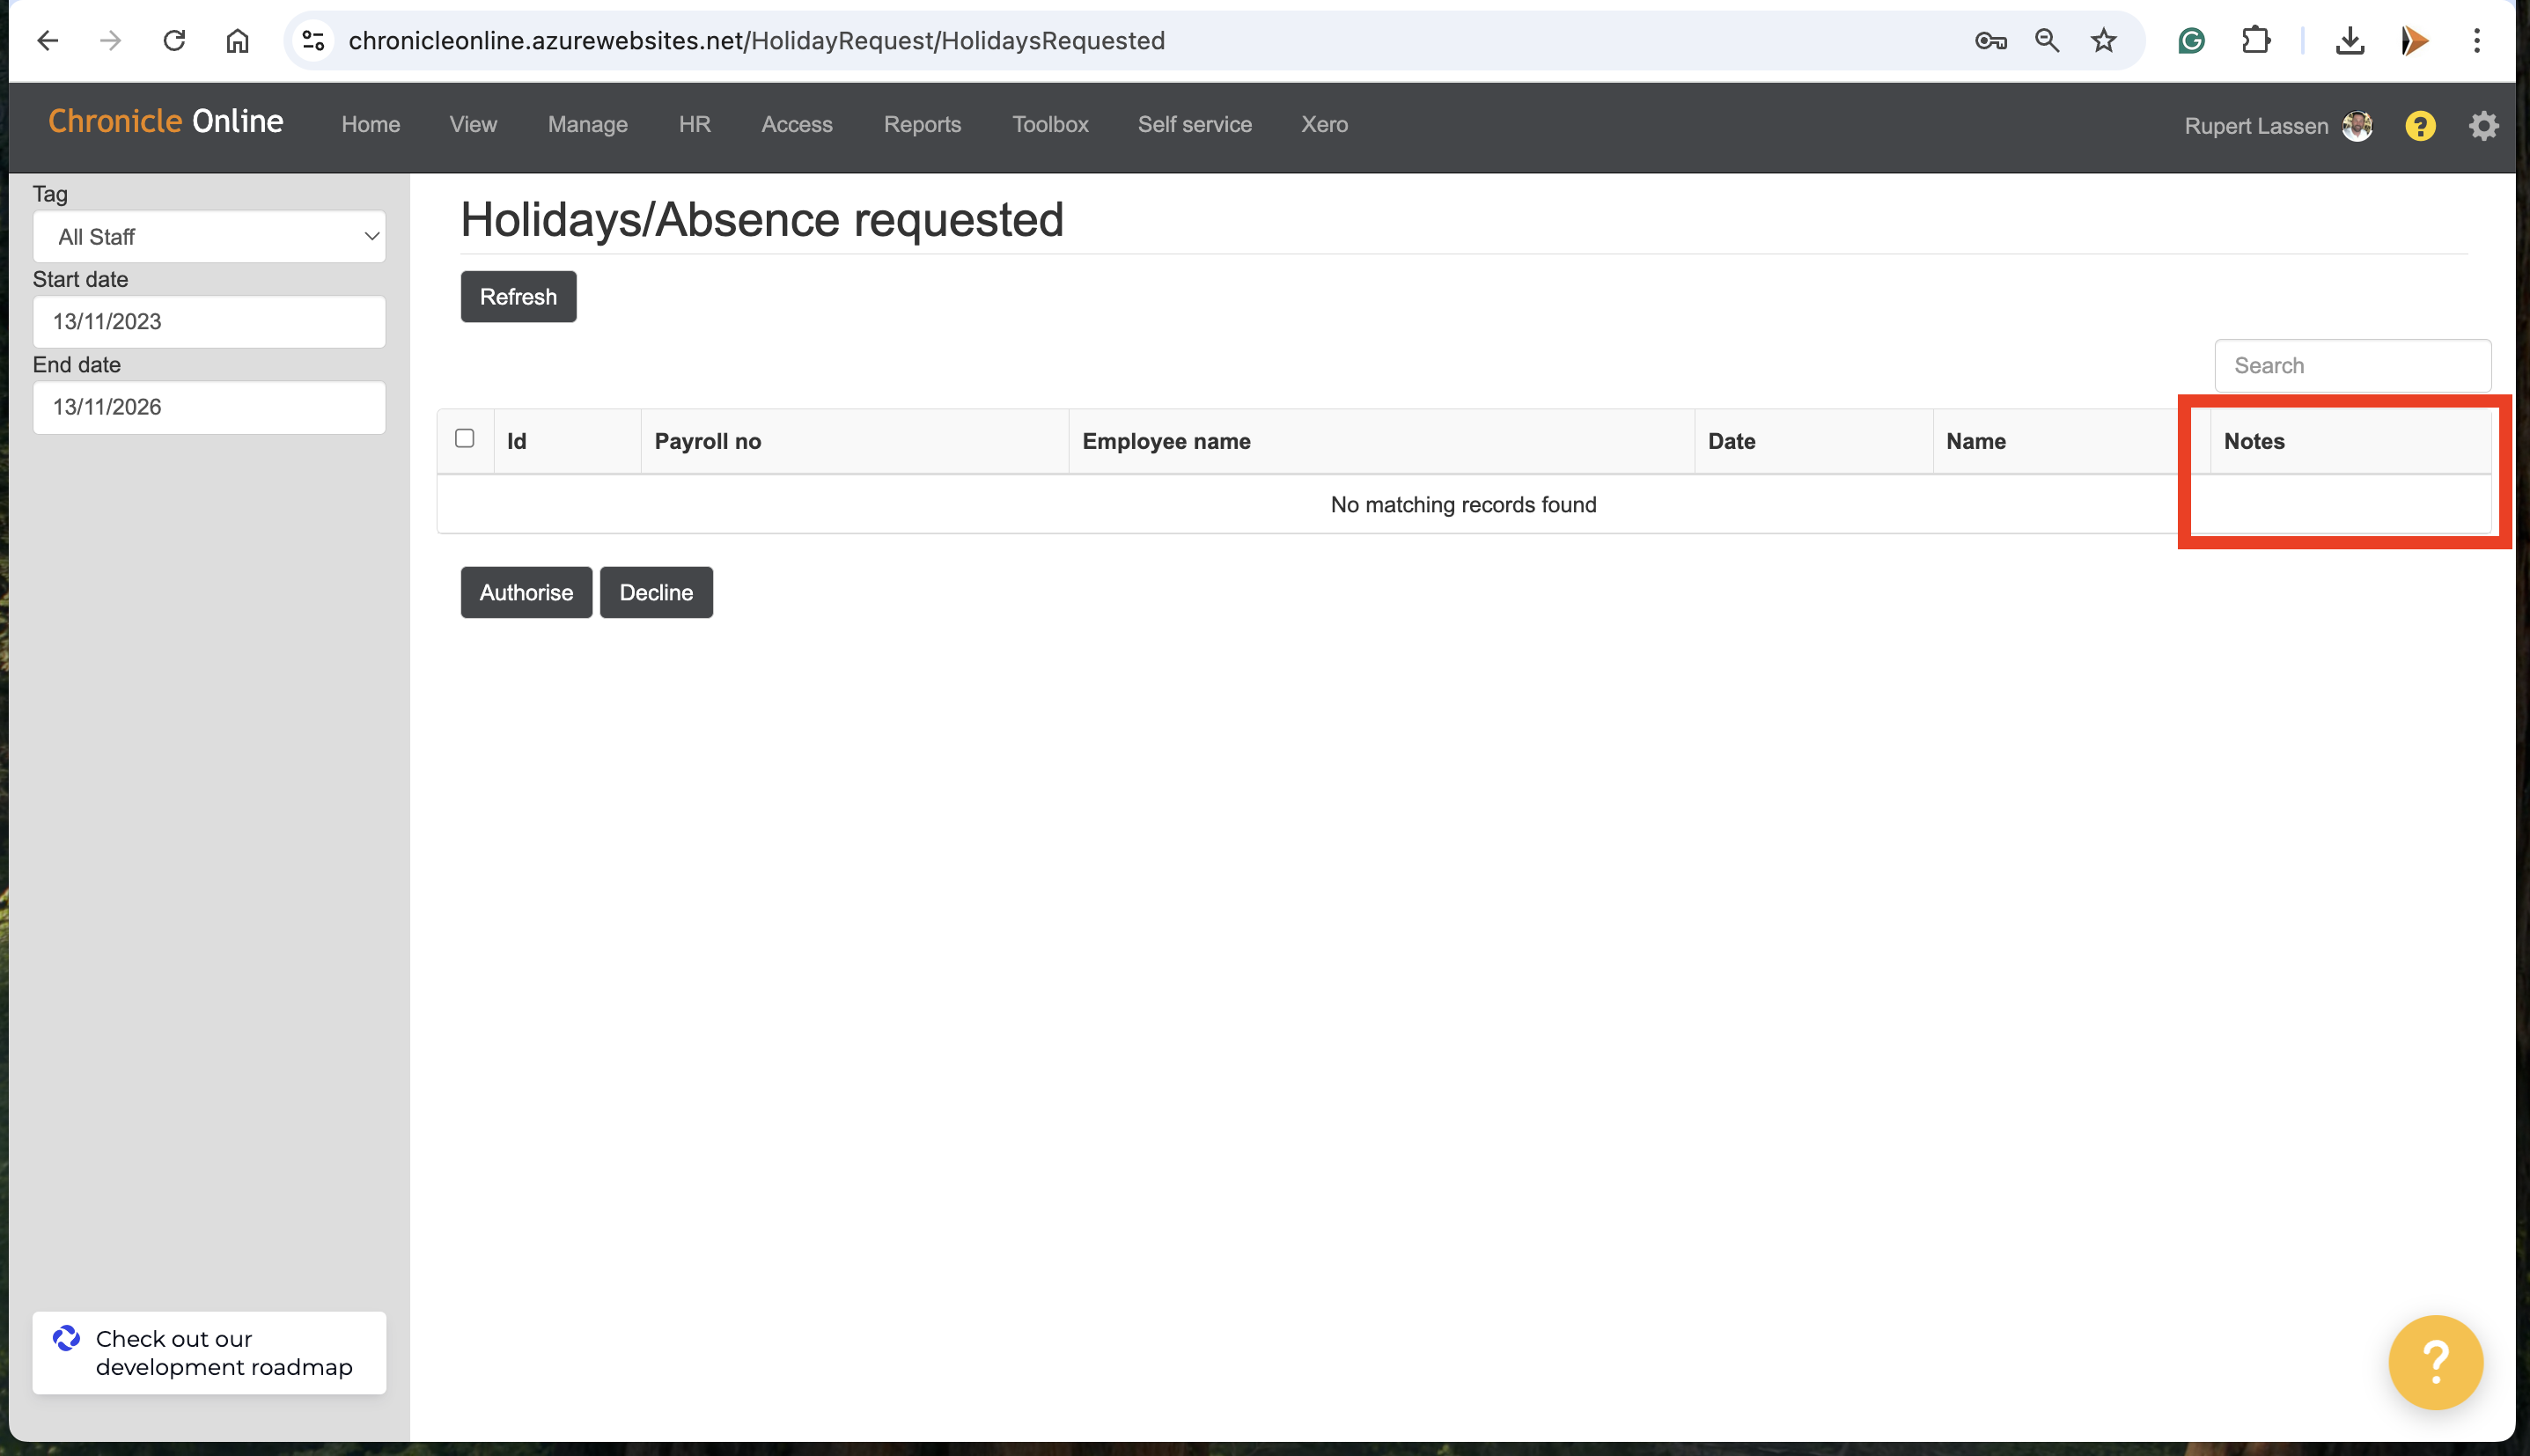The width and height of the screenshot is (2530, 1456).
Task: Click the yellow help question mark icon in navbar
Action: [2419, 126]
